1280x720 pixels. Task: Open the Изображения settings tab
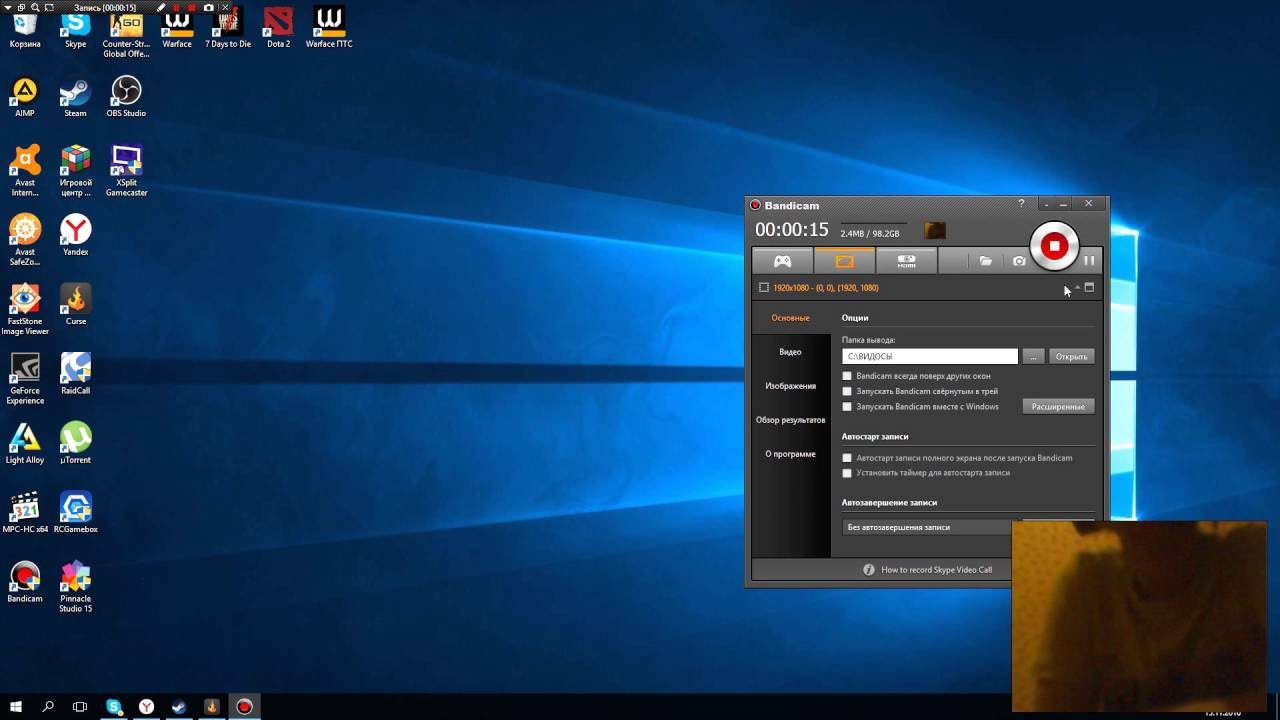790,386
